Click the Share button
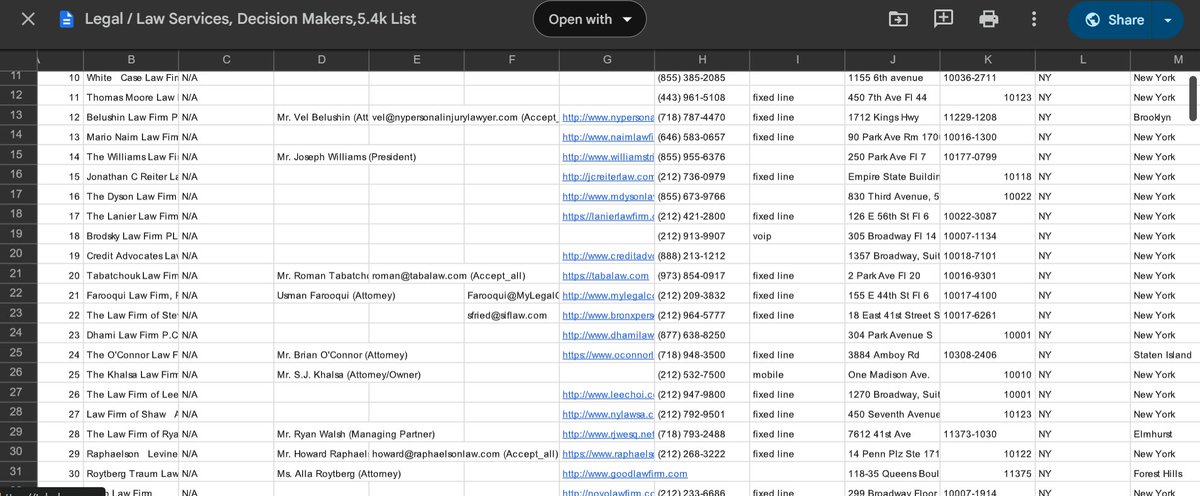The height and width of the screenshot is (496, 1200). tap(1112, 19)
